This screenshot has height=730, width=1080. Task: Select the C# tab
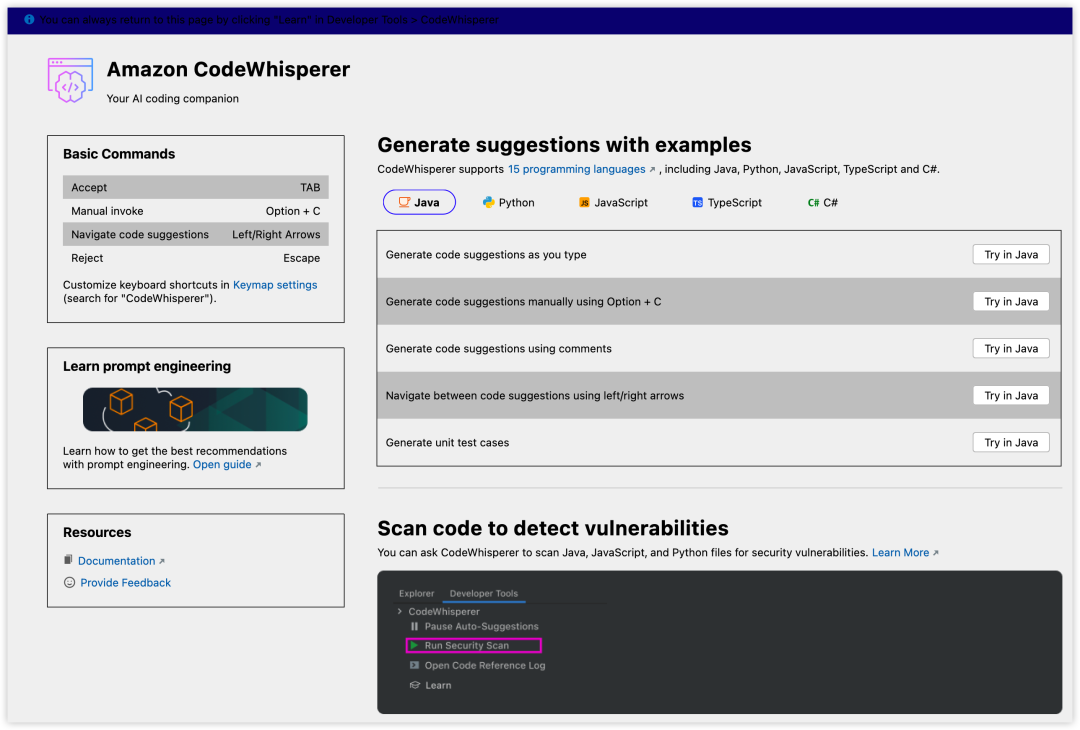point(822,202)
